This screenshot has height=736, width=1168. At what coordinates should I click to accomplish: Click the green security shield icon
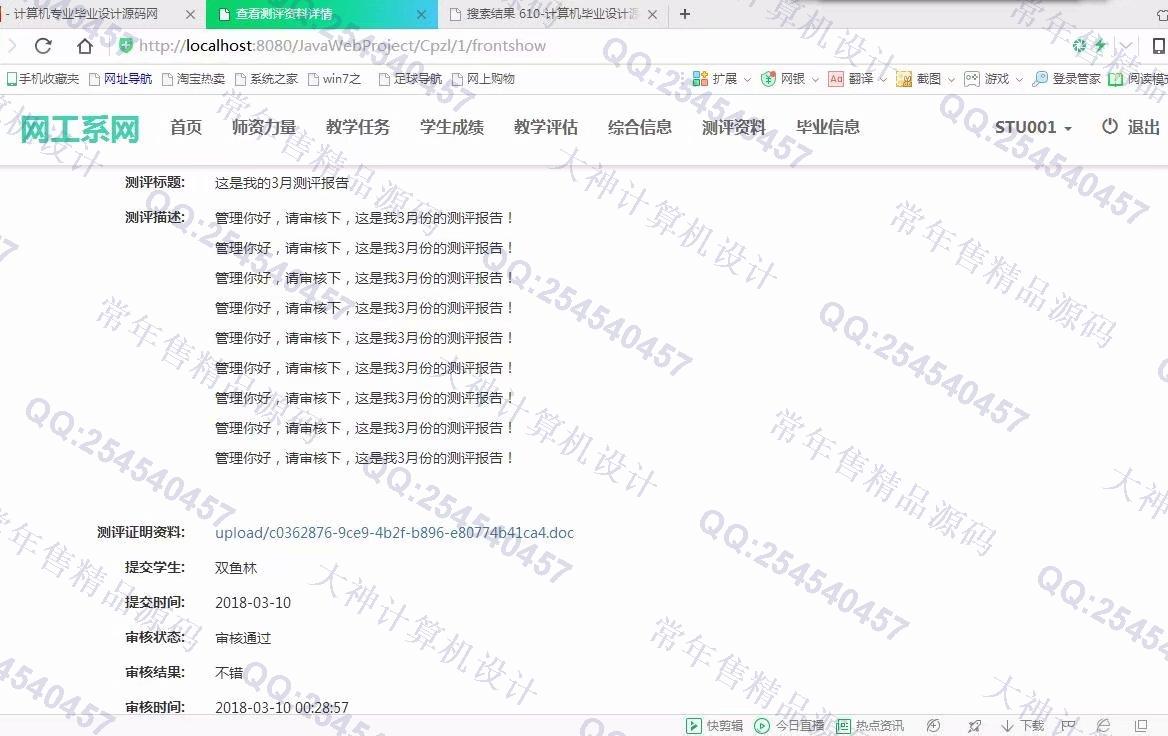click(126, 45)
